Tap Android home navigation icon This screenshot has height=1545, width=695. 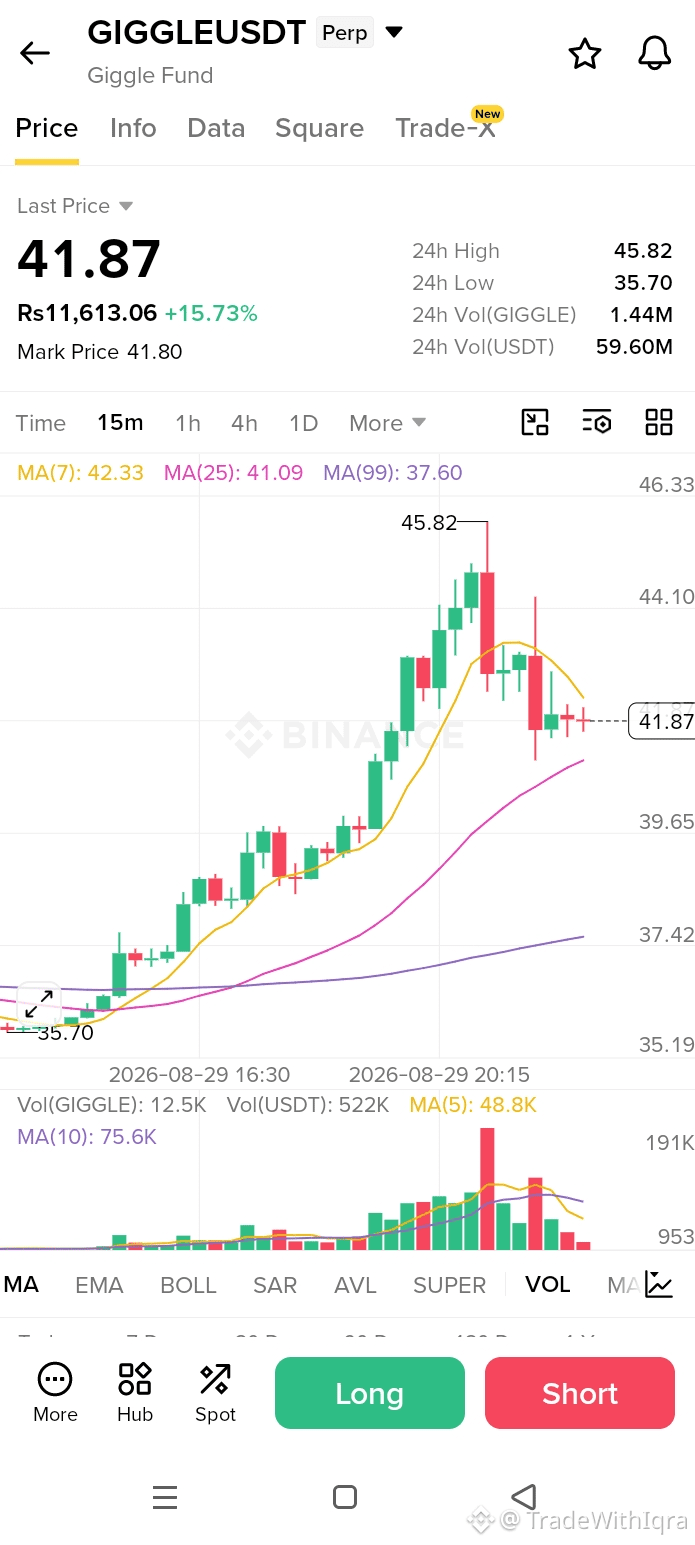(345, 1497)
